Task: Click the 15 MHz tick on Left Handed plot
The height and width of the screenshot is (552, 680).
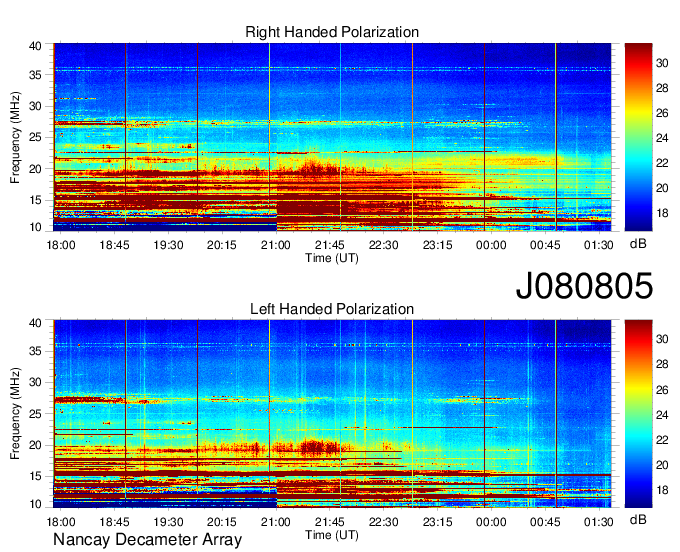Action: coord(36,477)
